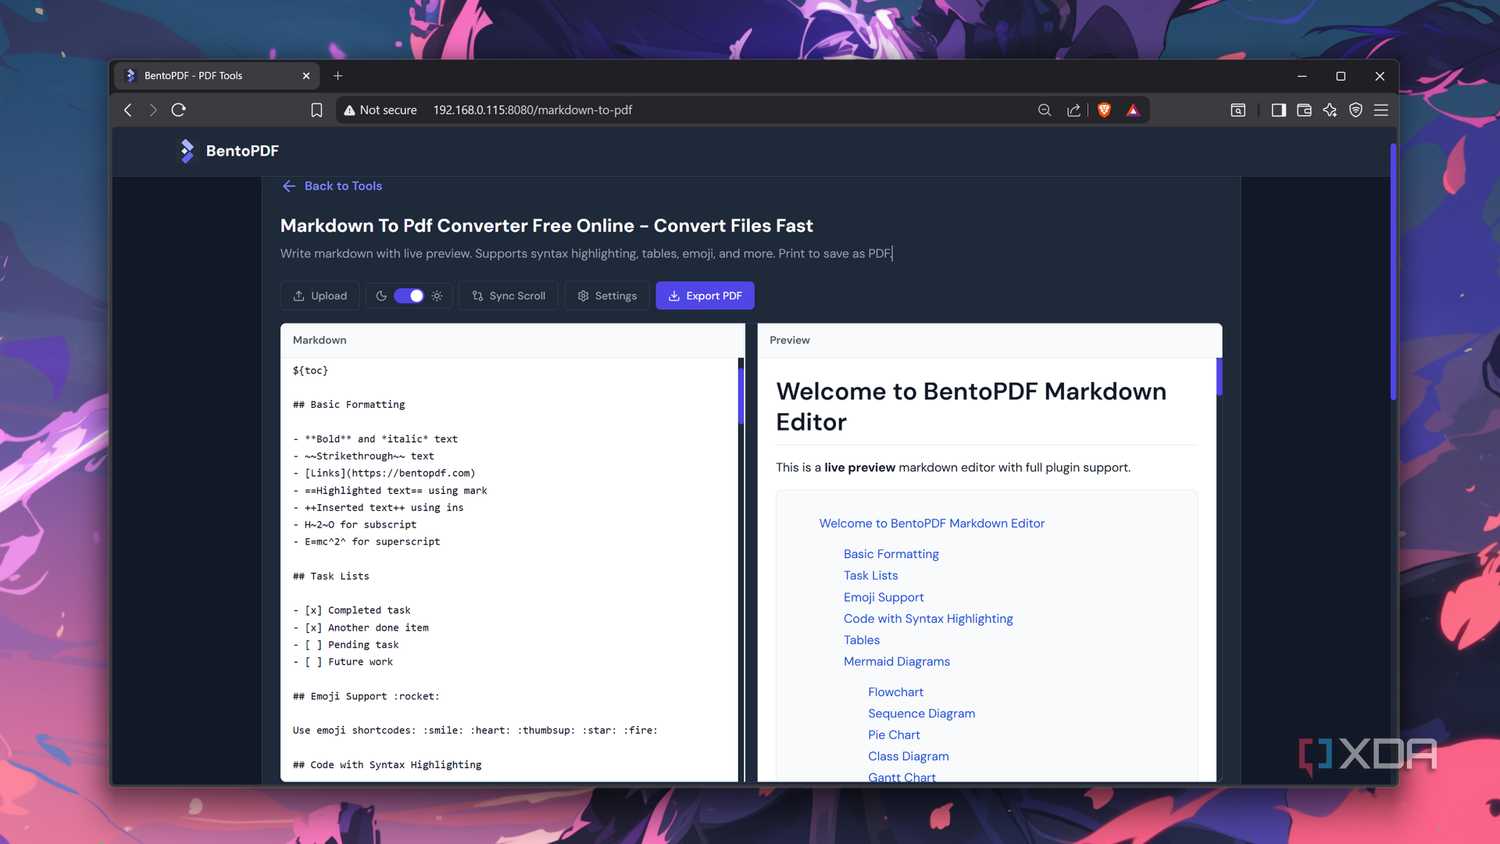The width and height of the screenshot is (1500, 844).
Task: Jump to Class Diagram in contents
Action: [x=909, y=756]
